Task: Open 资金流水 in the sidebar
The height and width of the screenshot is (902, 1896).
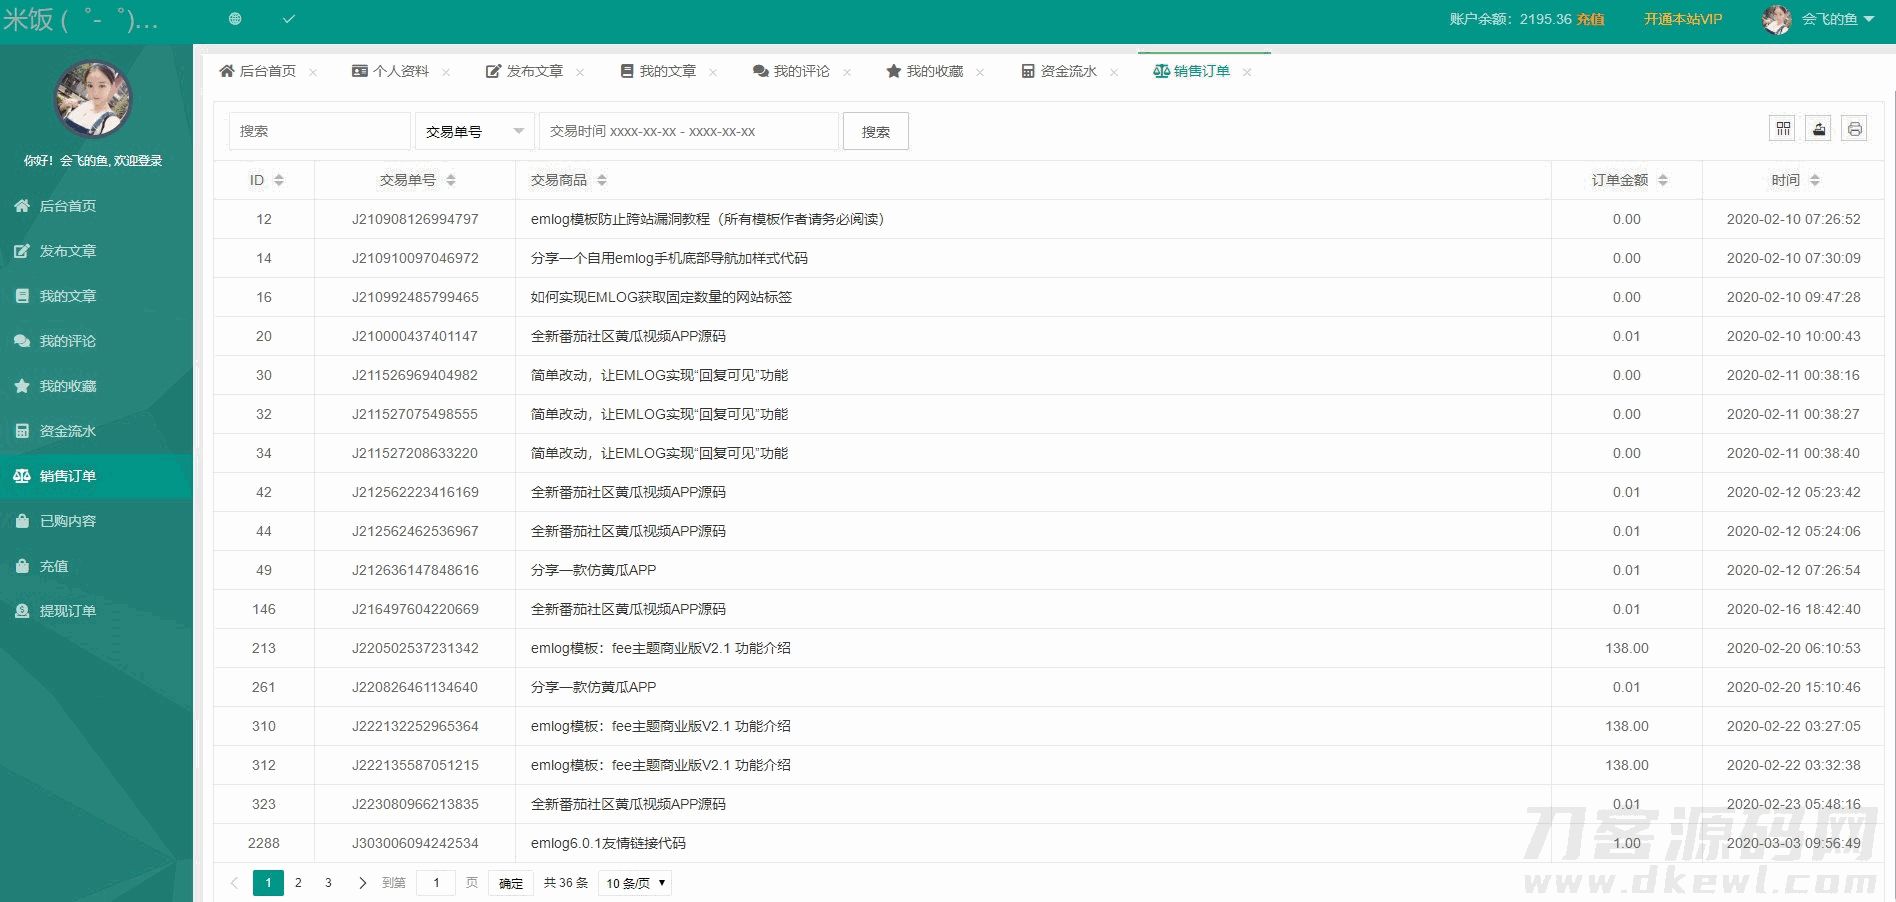Action: [67, 431]
